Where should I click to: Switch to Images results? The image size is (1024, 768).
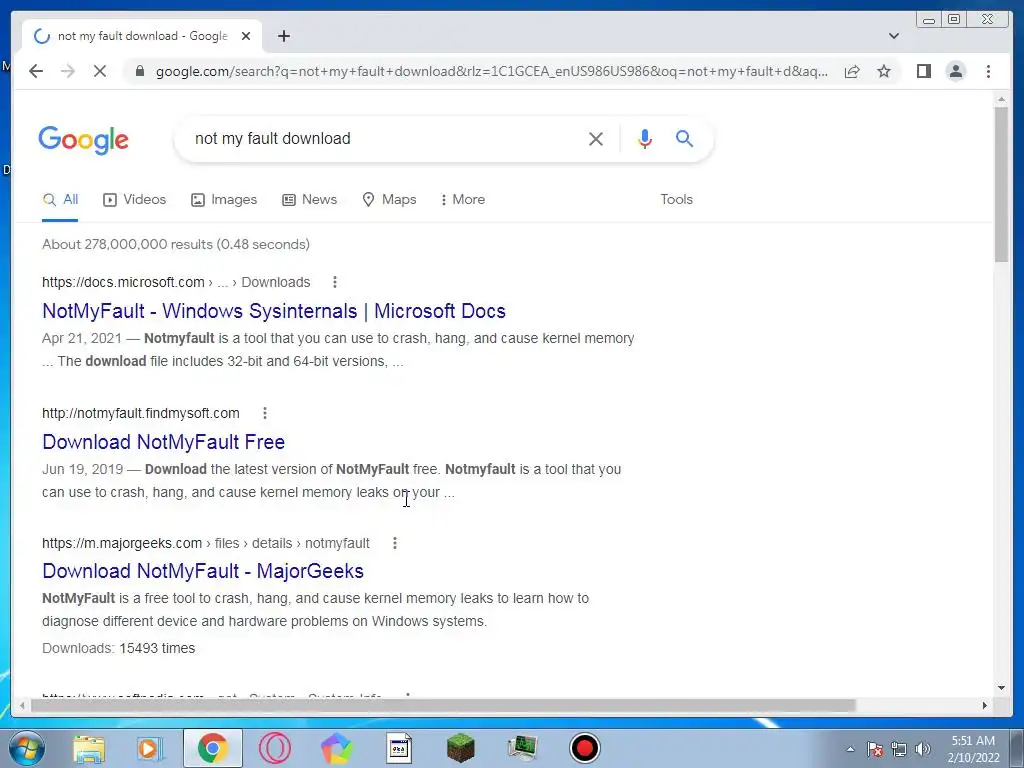[224, 200]
